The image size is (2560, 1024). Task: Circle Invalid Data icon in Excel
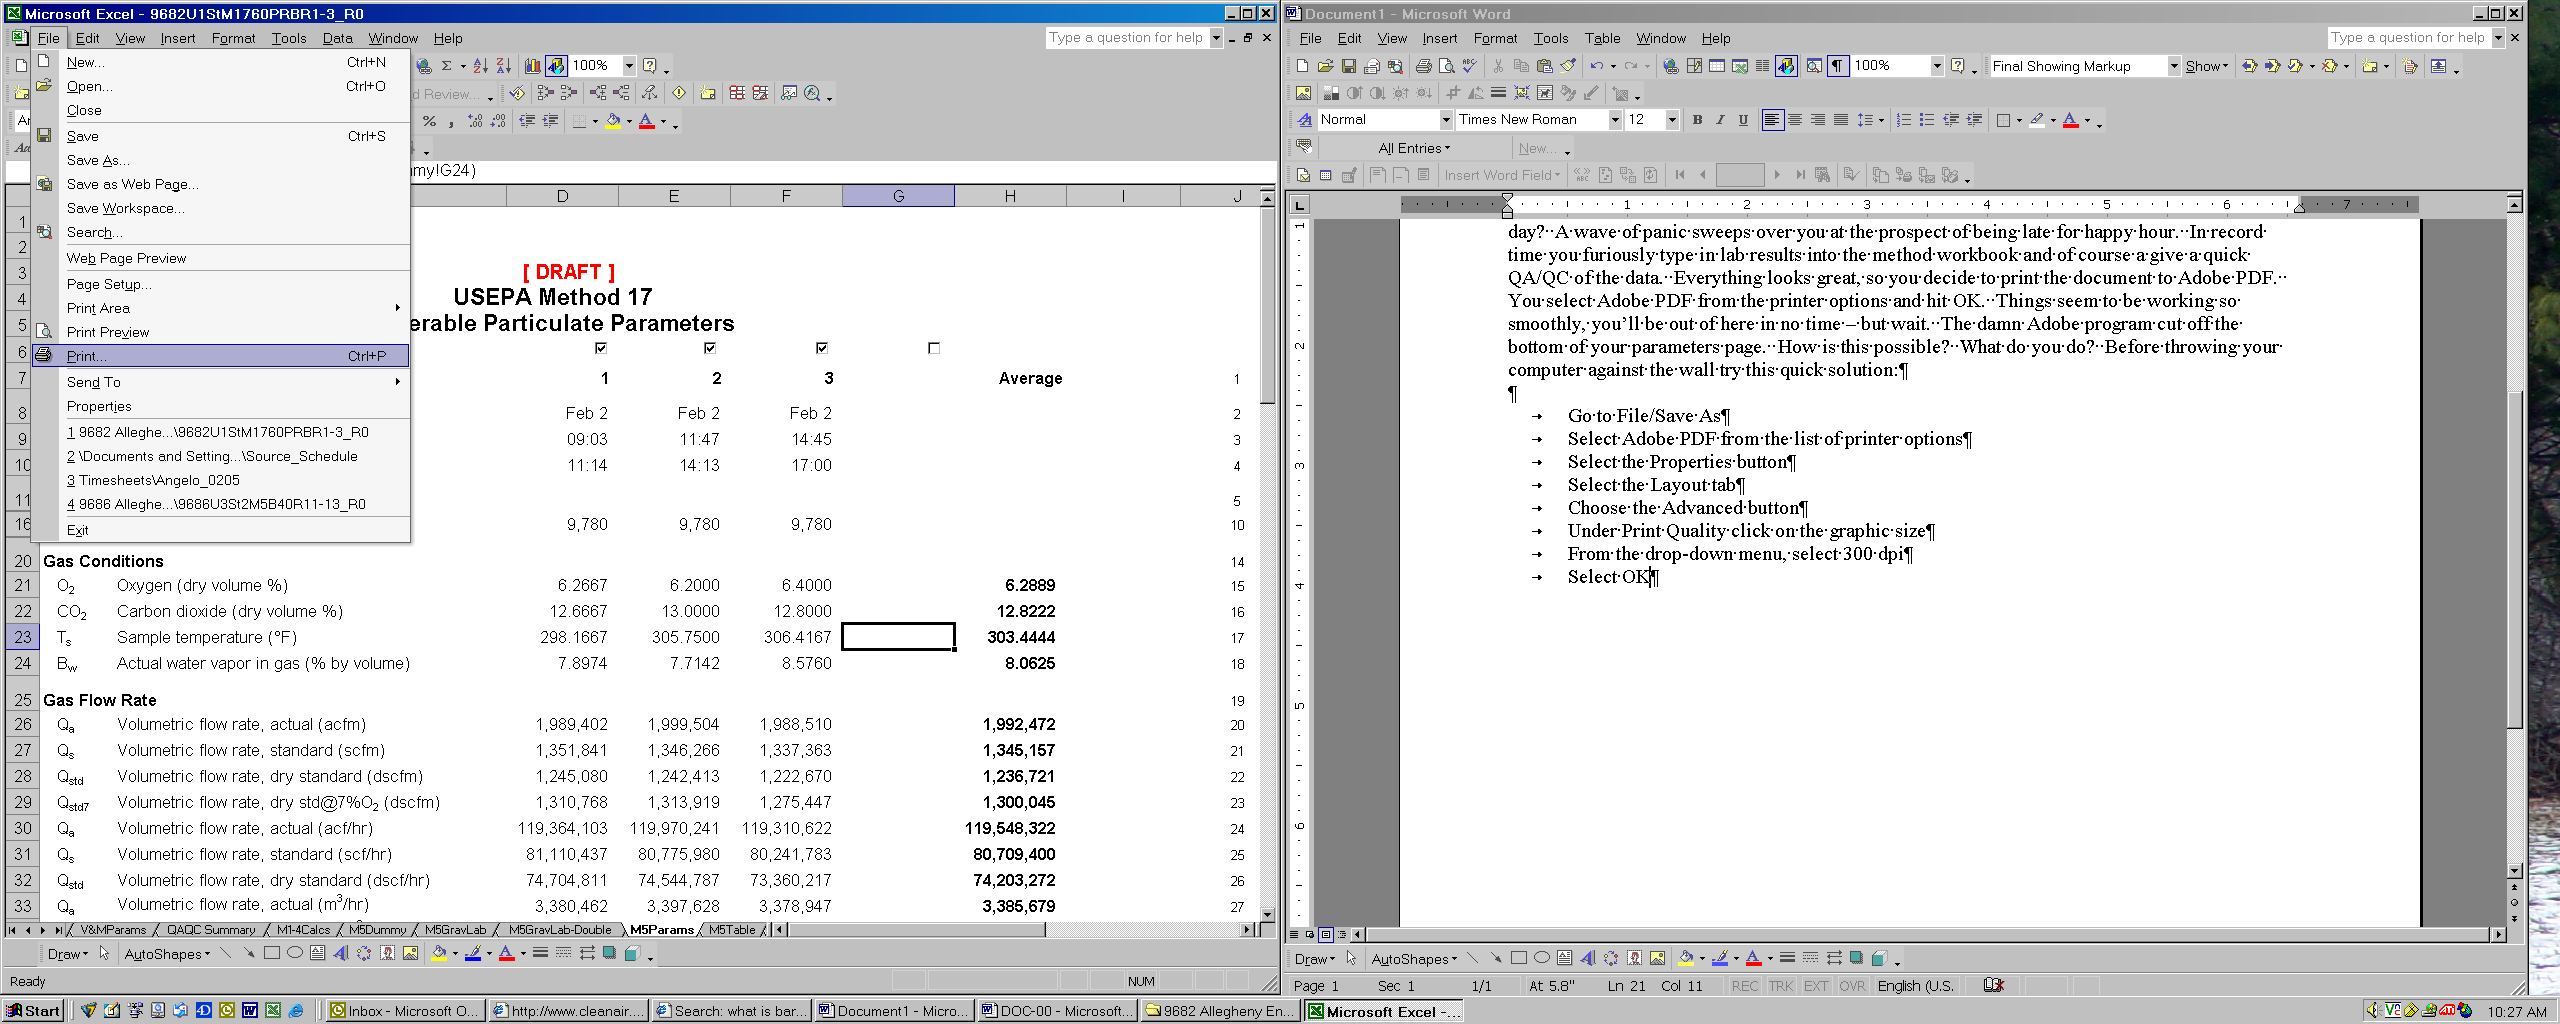point(737,93)
